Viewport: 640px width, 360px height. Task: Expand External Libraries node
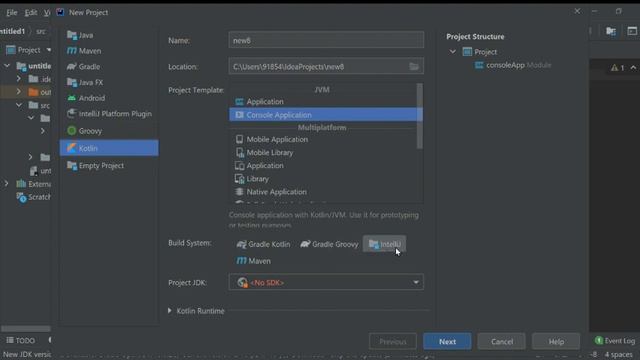pyautogui.click(x=7, y=184)
